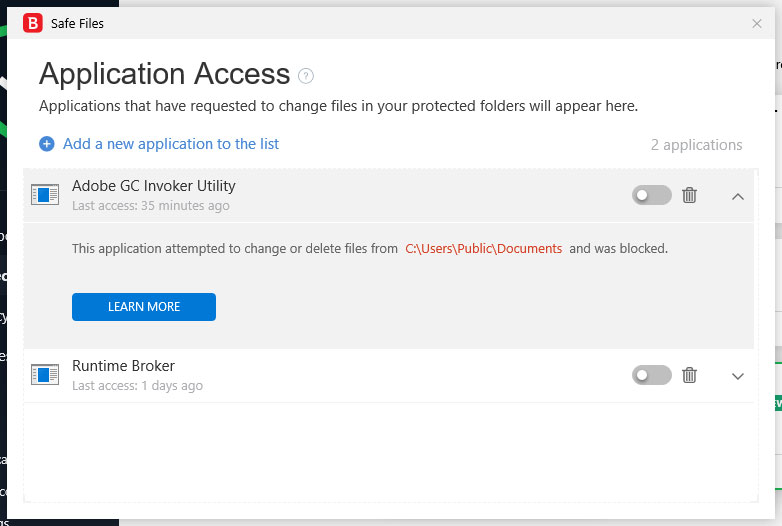Click the Application Access heading
782x526 pixels.
164,74
